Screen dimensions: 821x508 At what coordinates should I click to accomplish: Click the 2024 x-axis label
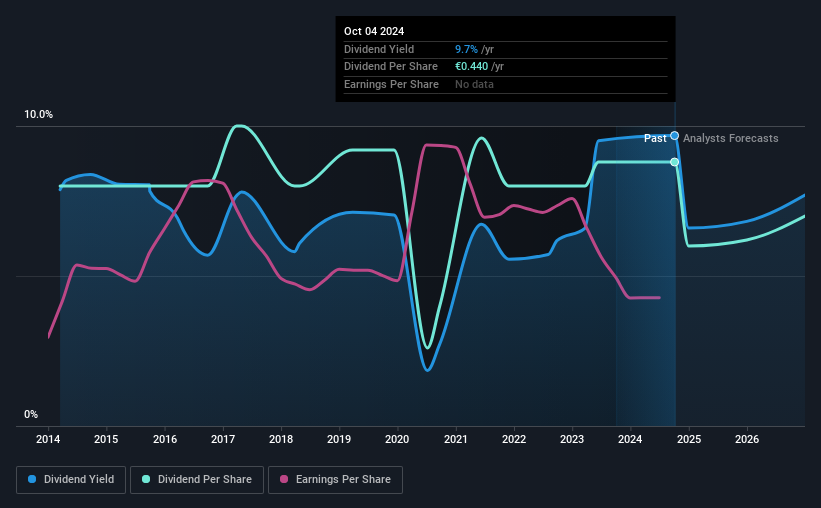pyautogui.click(x=630, y=439)
